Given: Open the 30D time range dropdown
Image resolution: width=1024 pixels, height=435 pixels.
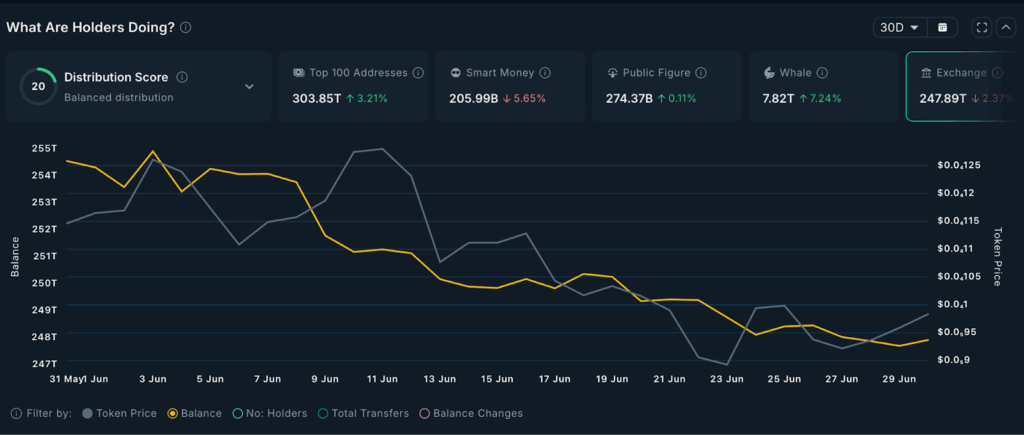Looking at the screenshot, I should click(899, 27).
